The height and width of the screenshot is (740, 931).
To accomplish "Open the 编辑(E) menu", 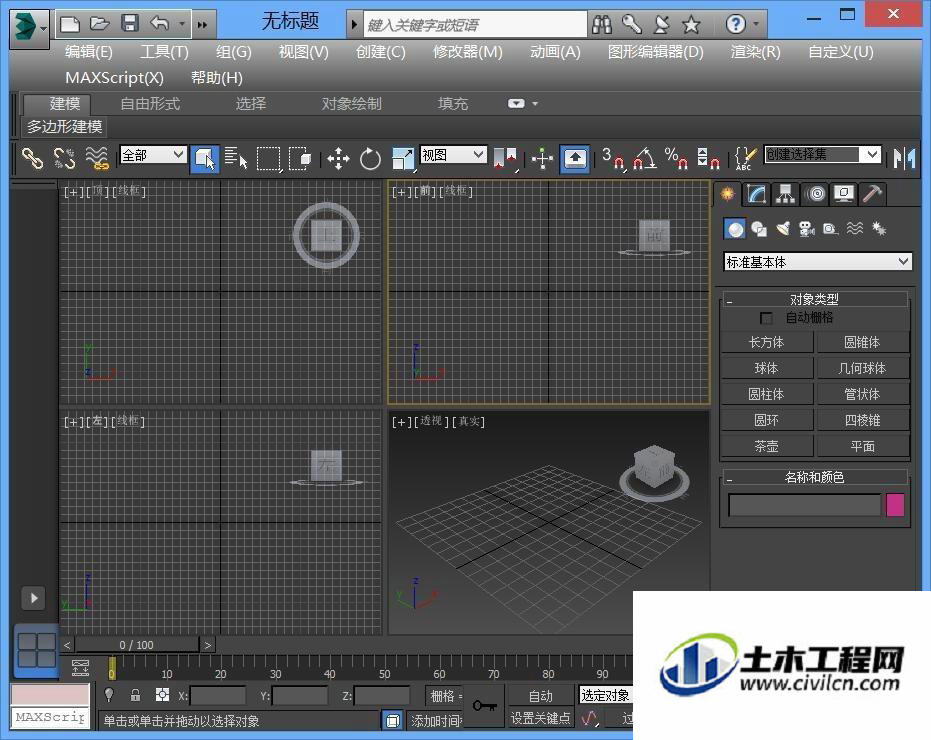I will pyautogui.click(x=88, y=52).
